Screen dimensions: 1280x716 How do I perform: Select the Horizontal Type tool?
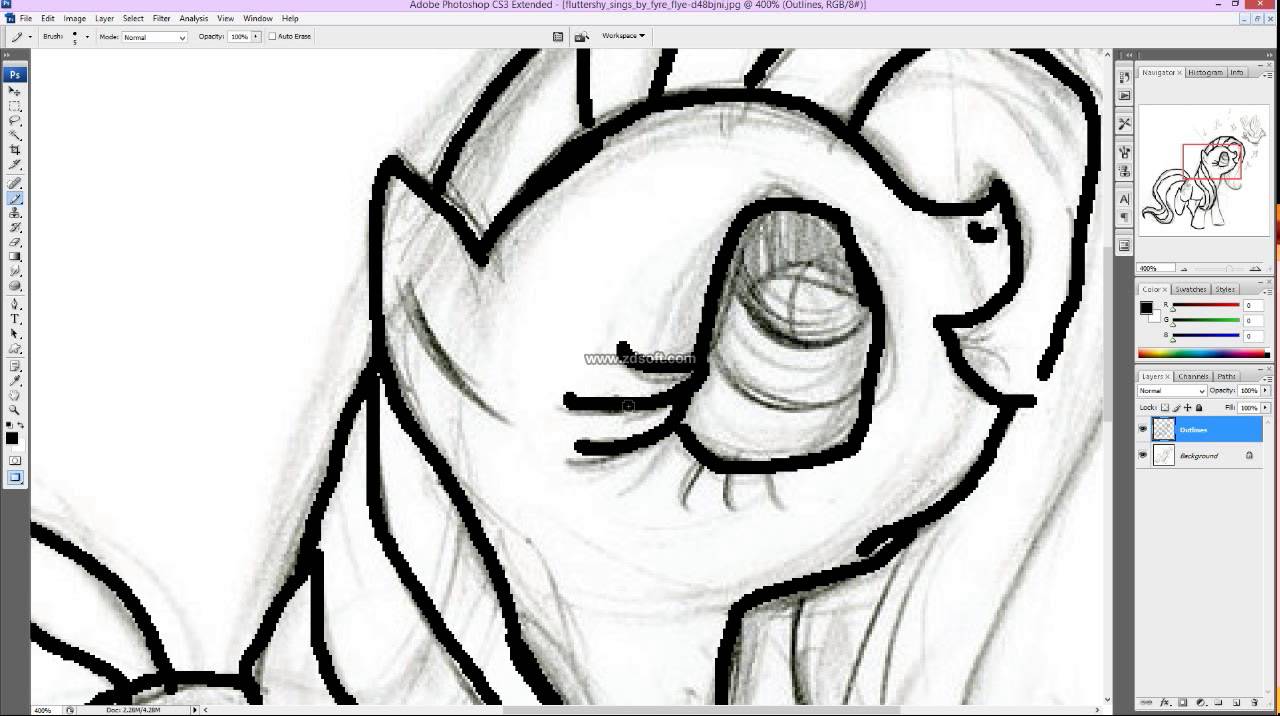pos(14,318)
